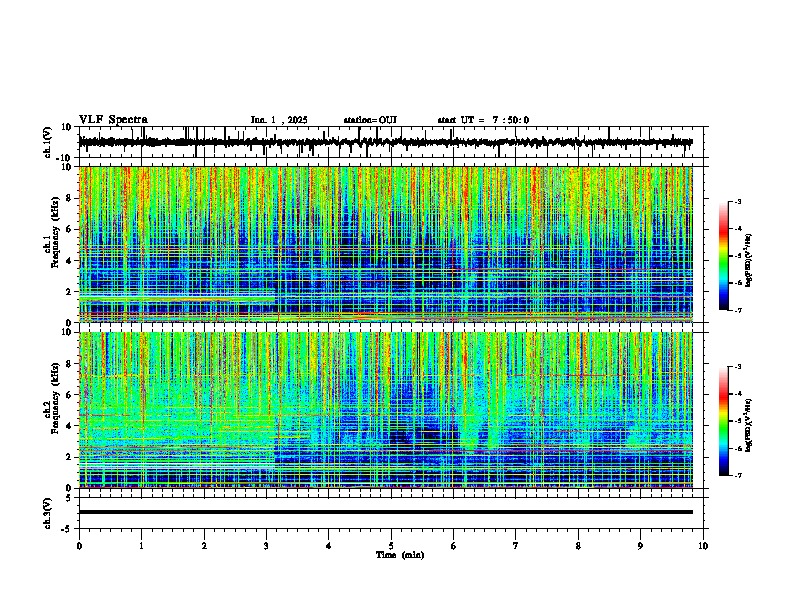This screenshot has width=792, height=612.
Task: Click time axis tick label "3"
Action: (266, 546)
